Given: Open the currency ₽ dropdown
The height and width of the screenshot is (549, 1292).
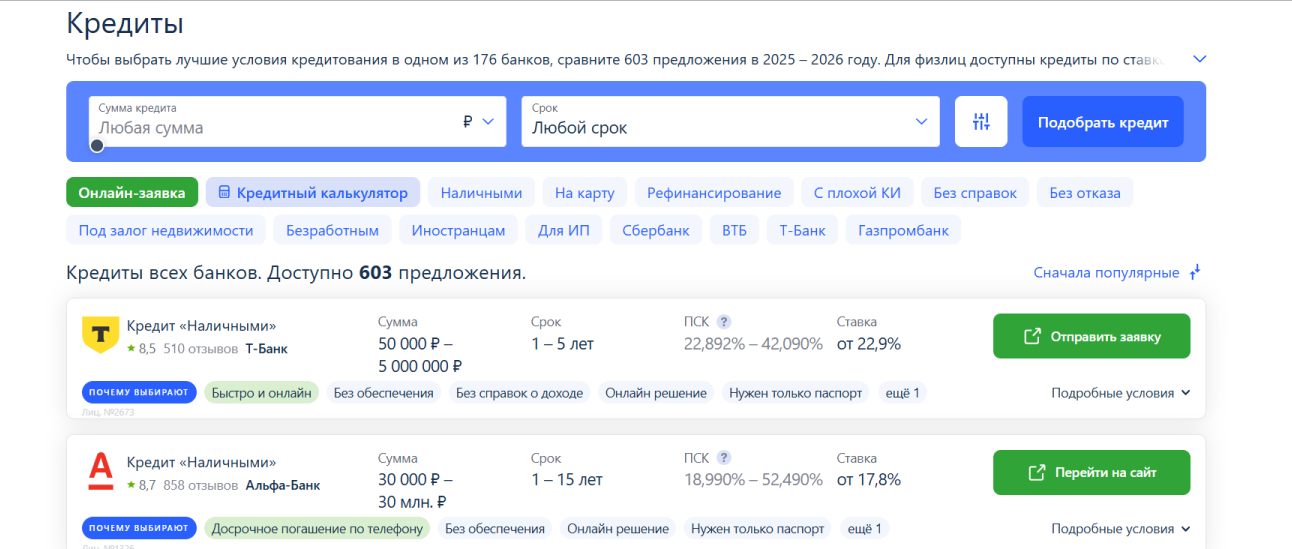Looking at the screenshot, I should (479, 122).
